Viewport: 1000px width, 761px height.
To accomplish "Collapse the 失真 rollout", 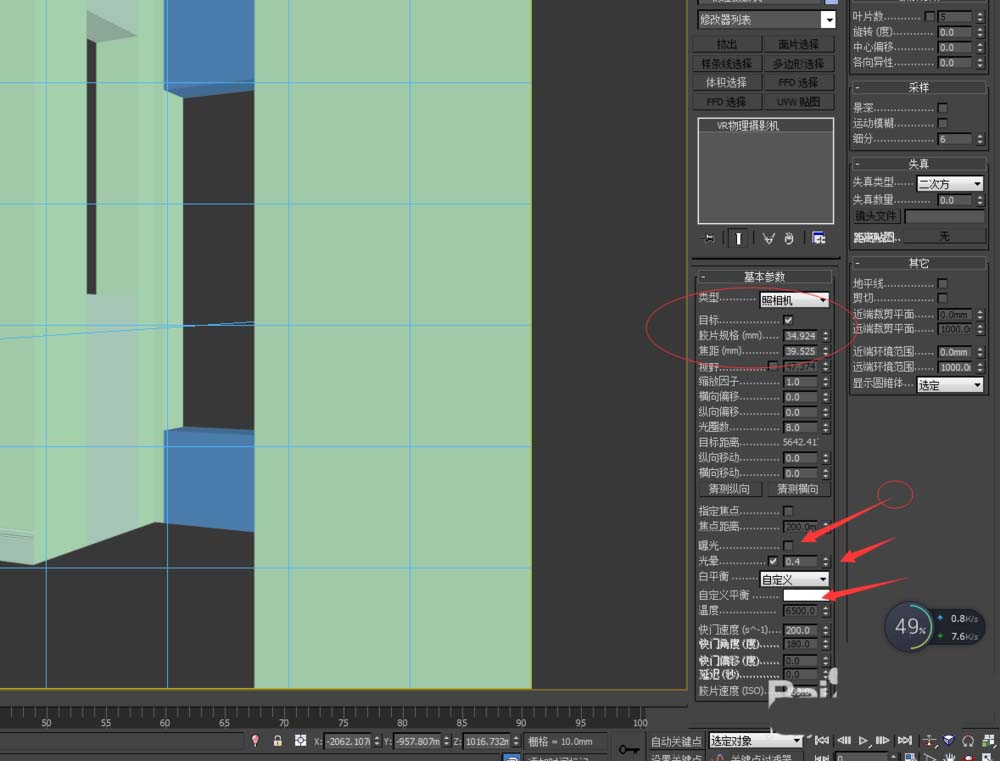I will [918, 164].
